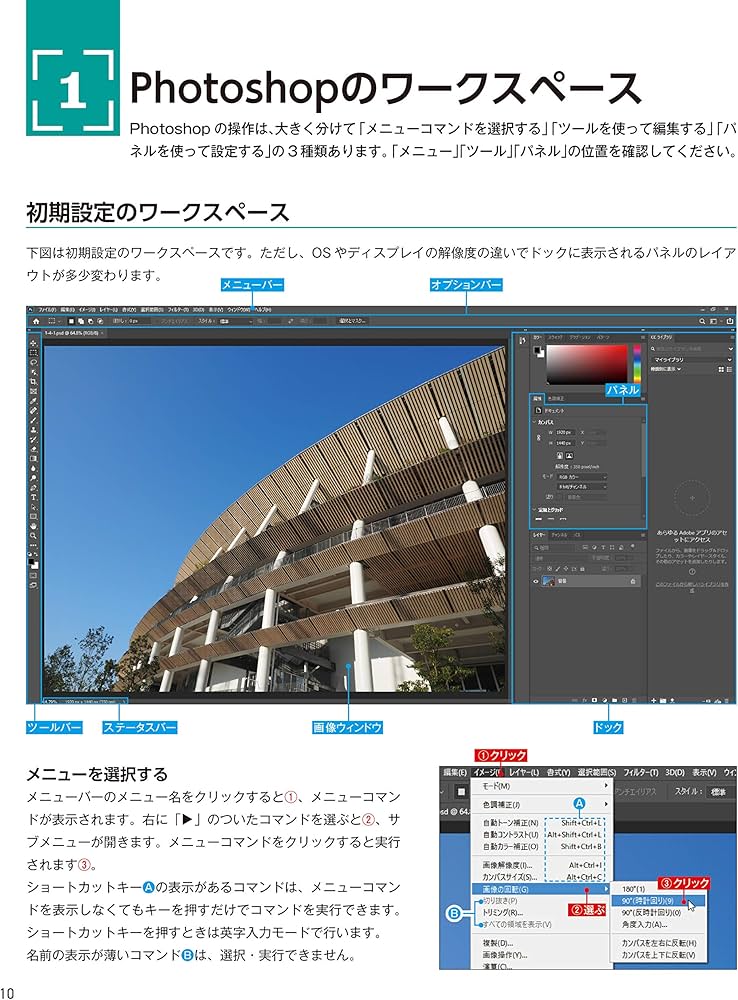Viewport: 738px width, 1000px height.
Task: Choose カンバスサイズ(S)... in the image menu
Action: click(542, 878)
